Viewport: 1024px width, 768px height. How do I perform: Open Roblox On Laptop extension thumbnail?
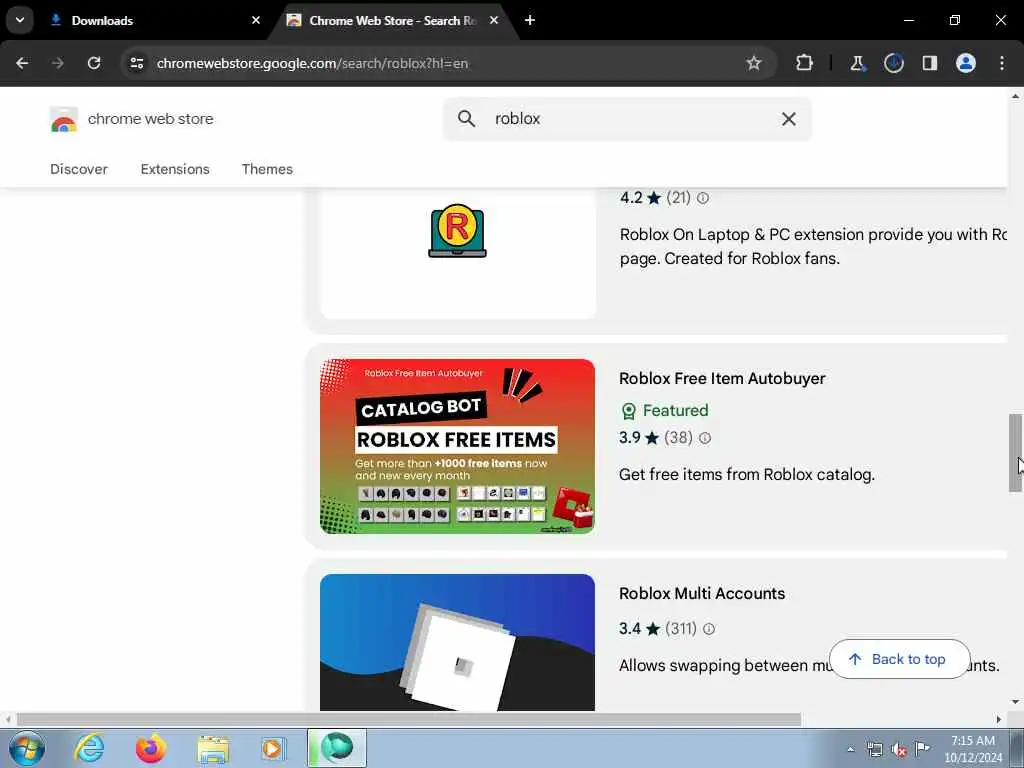coord(458,253)
